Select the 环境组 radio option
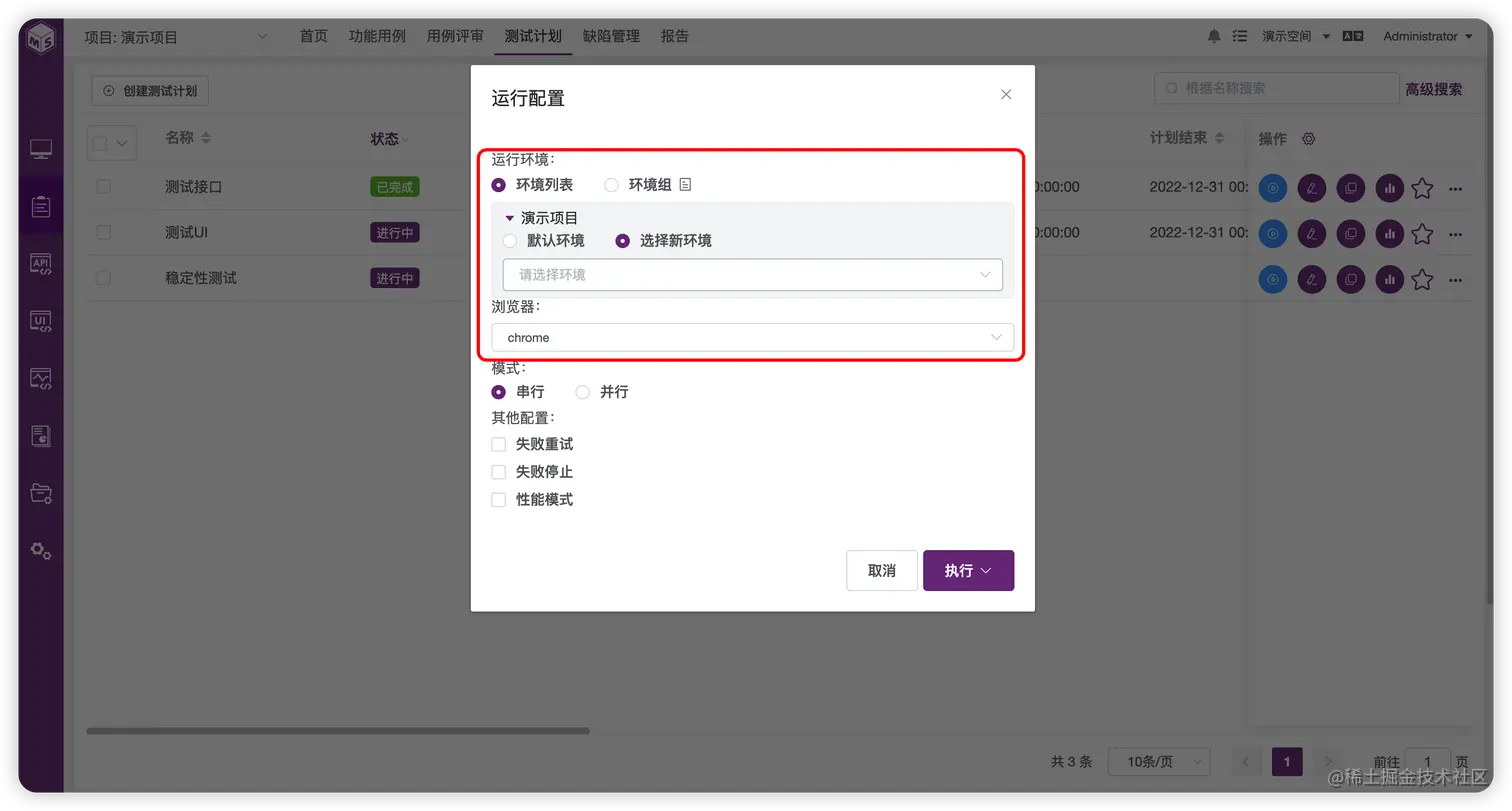Screen dimensions: 1512x811 [x=610, y=184]
